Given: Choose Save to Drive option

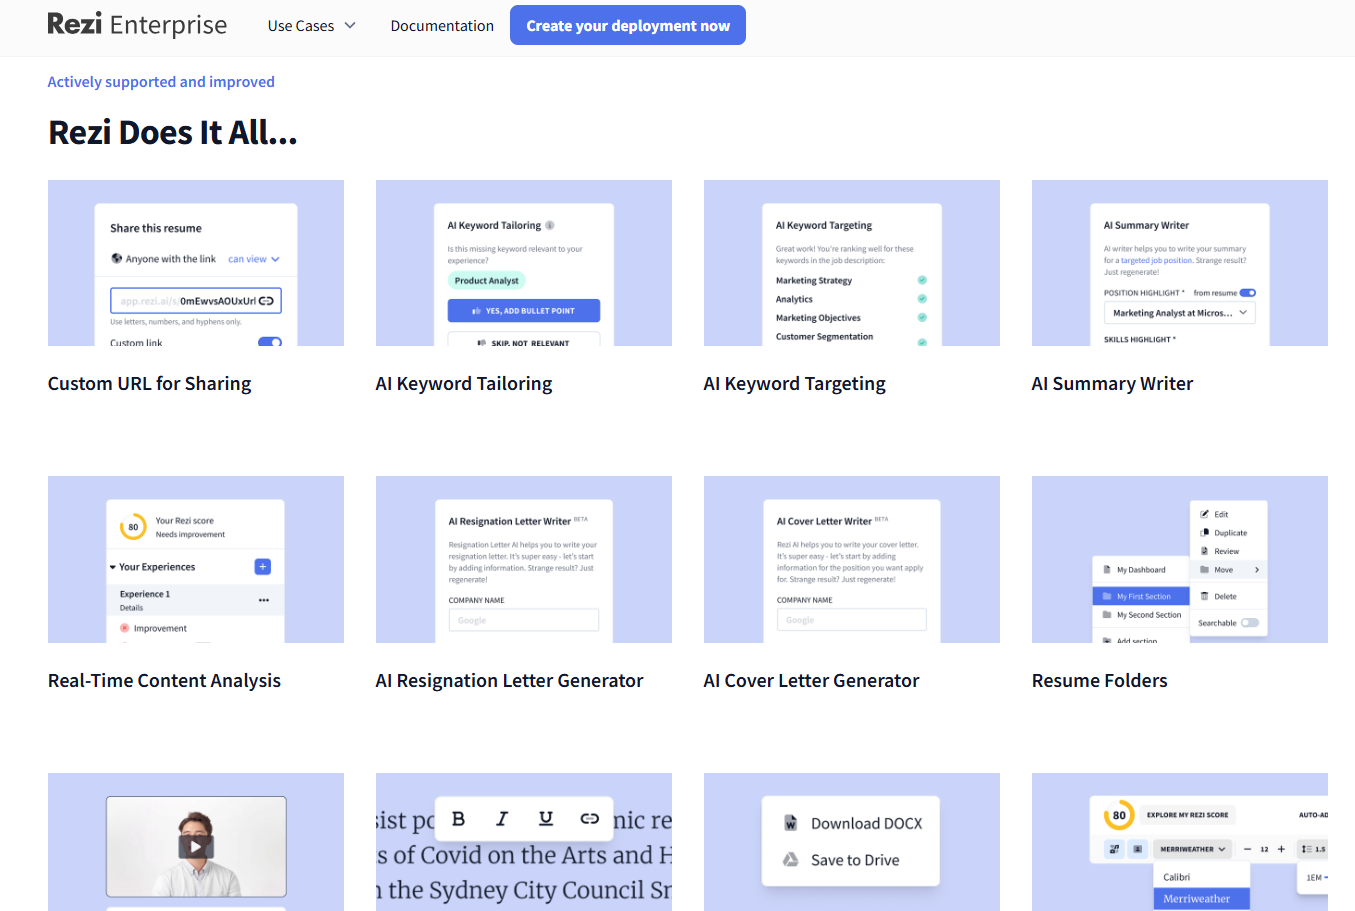Looking at the screenshot, I should point(841,860).
